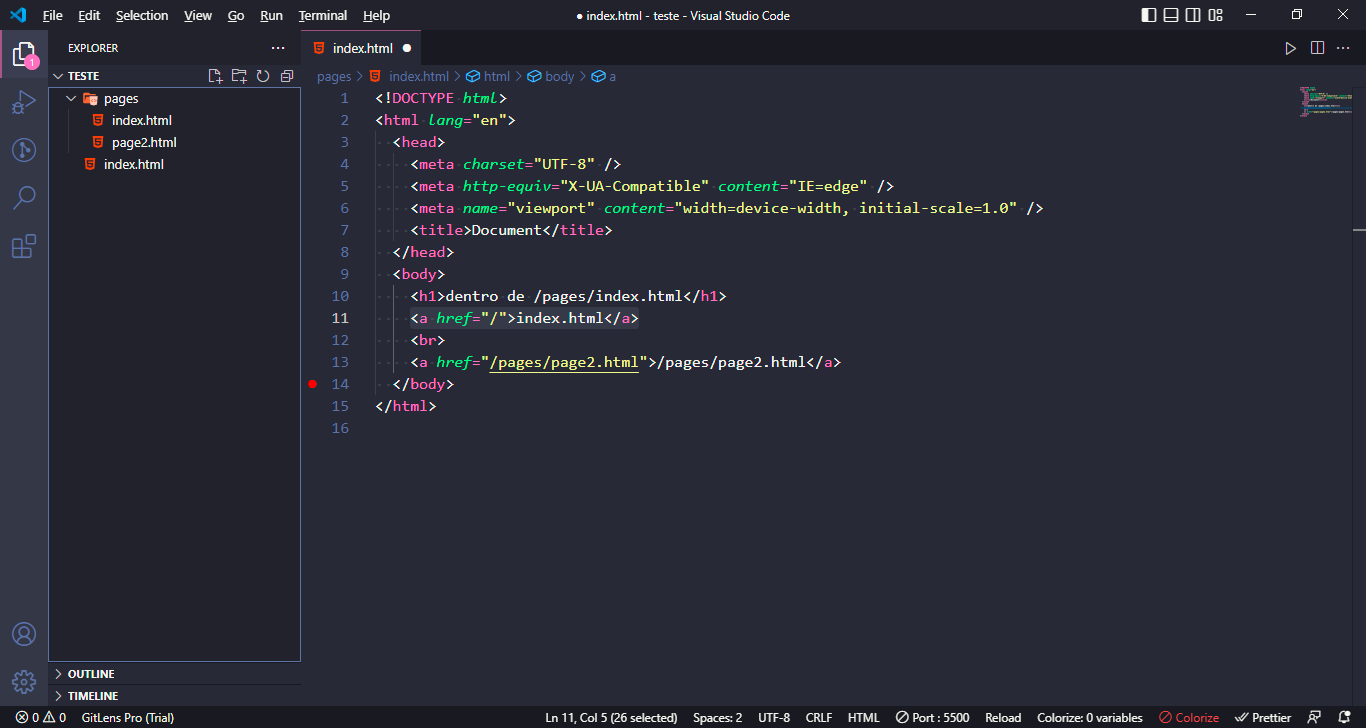Change line endings via CRLF

(819, 717)
